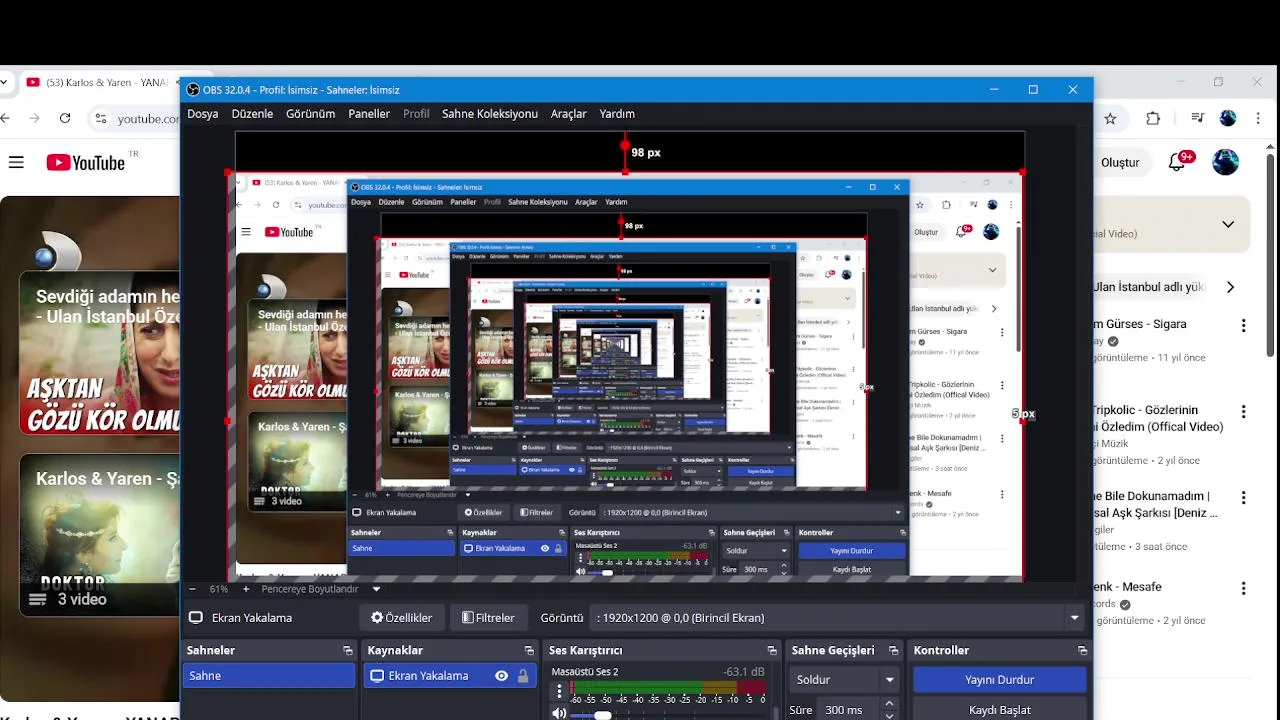1280x720 pixels.
Task: Float the Sahne Geçişleri dock panel
Action: 895,651
